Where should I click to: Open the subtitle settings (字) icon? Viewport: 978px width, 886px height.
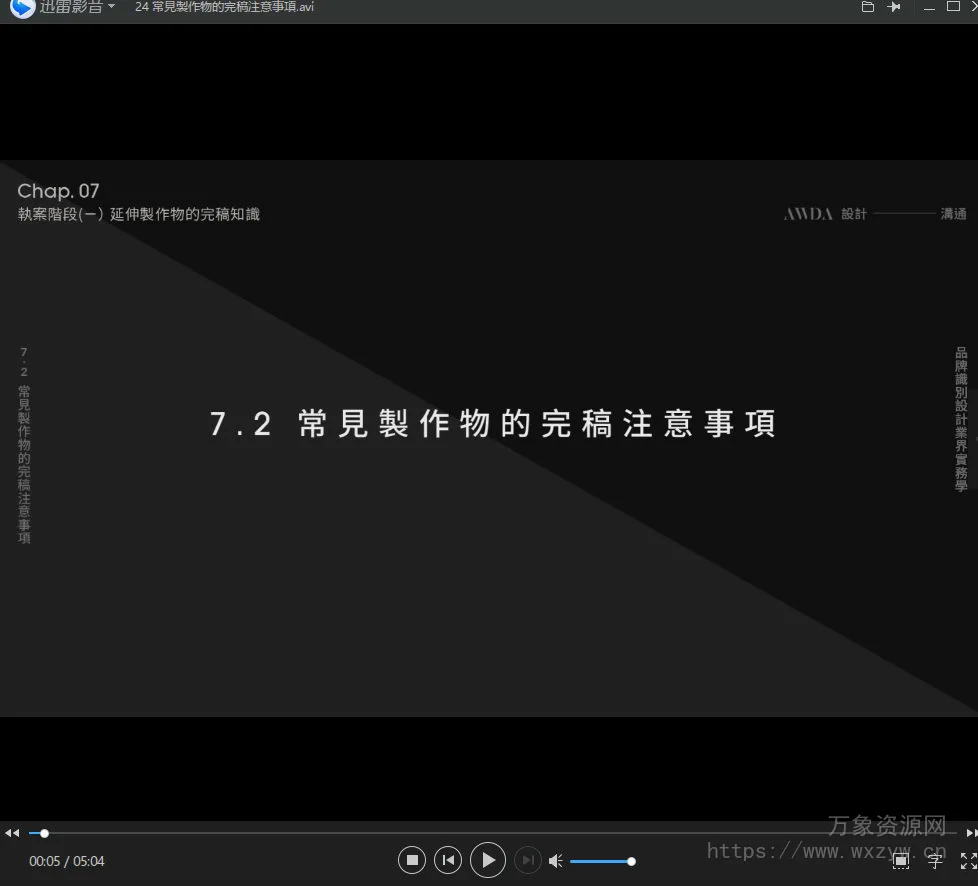tap(935, 860)
